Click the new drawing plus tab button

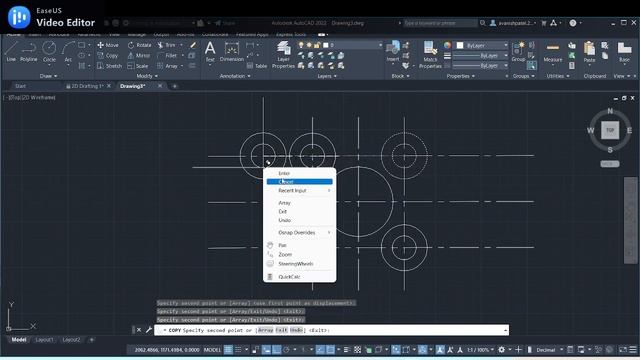(x=175, y=86)
